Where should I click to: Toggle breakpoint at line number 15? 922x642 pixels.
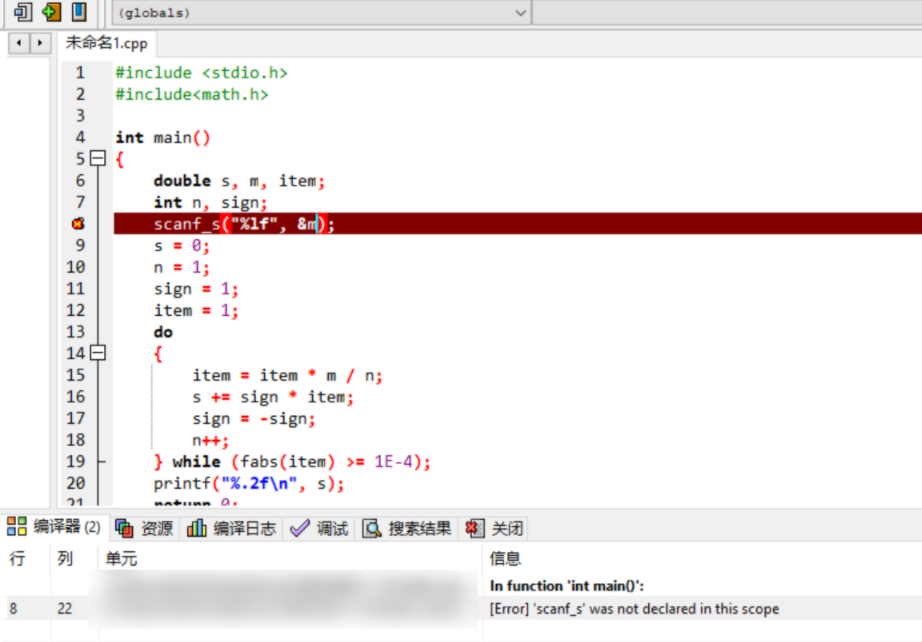coord(75,375)
